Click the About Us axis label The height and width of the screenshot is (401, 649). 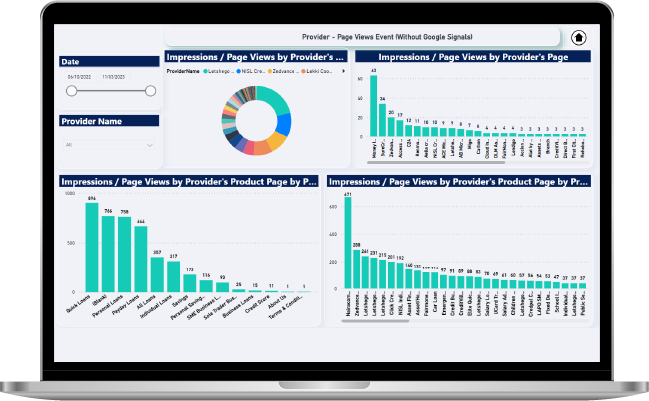click(x=276, y=301)
